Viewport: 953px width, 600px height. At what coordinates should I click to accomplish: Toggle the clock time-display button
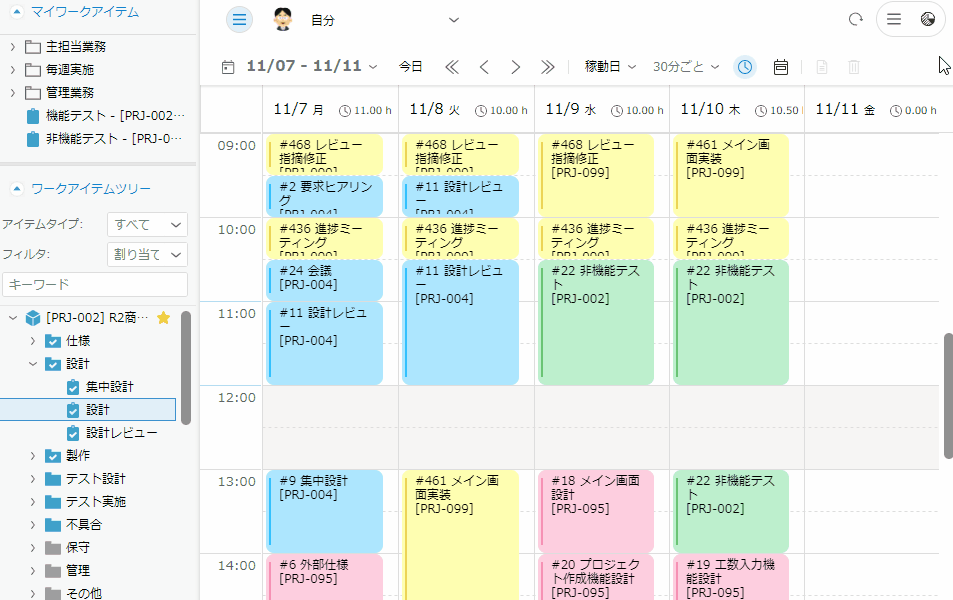745,67
